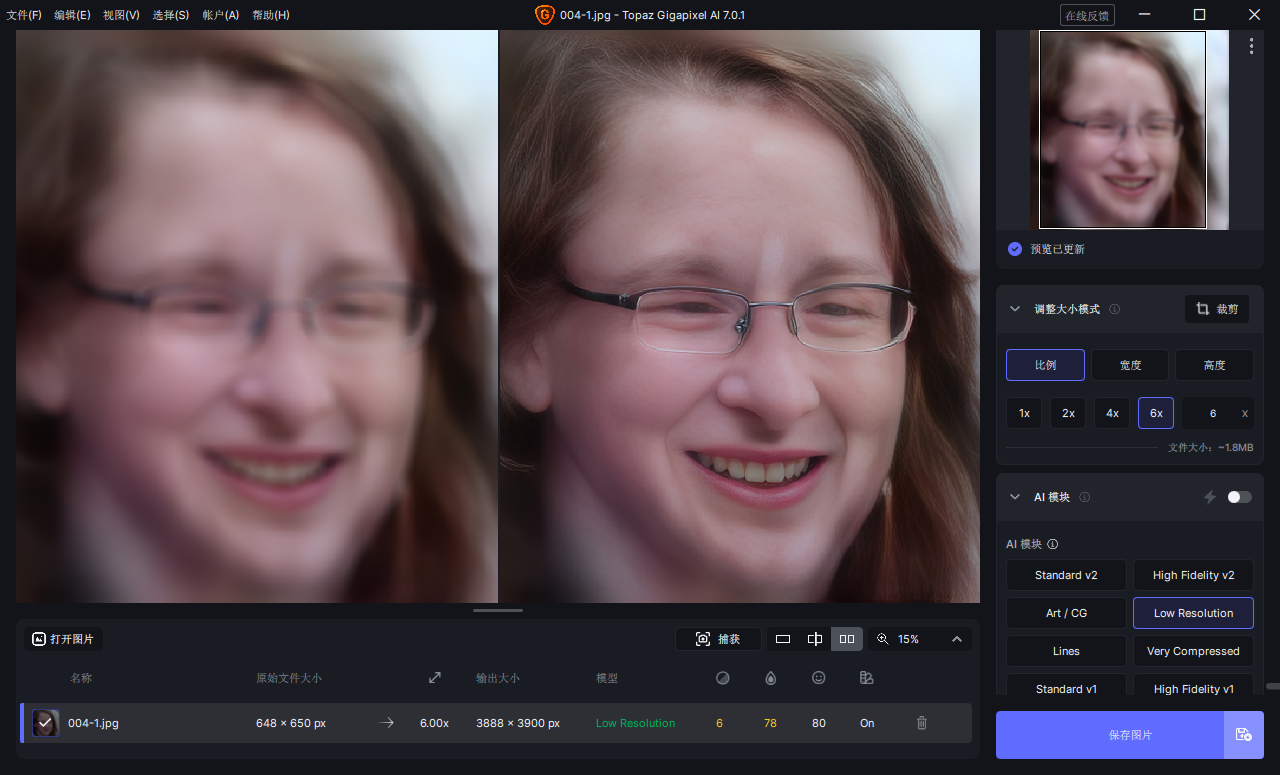Click the face recovery smiley column icon
The image size is (1280, 775).
coord(818,678)
